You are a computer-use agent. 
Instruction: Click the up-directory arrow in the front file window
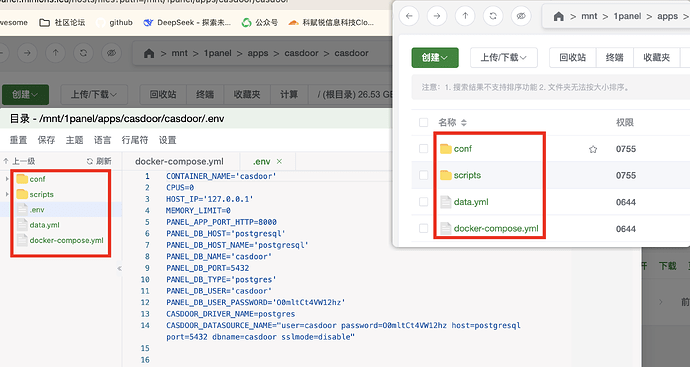[x=465, y=16]
